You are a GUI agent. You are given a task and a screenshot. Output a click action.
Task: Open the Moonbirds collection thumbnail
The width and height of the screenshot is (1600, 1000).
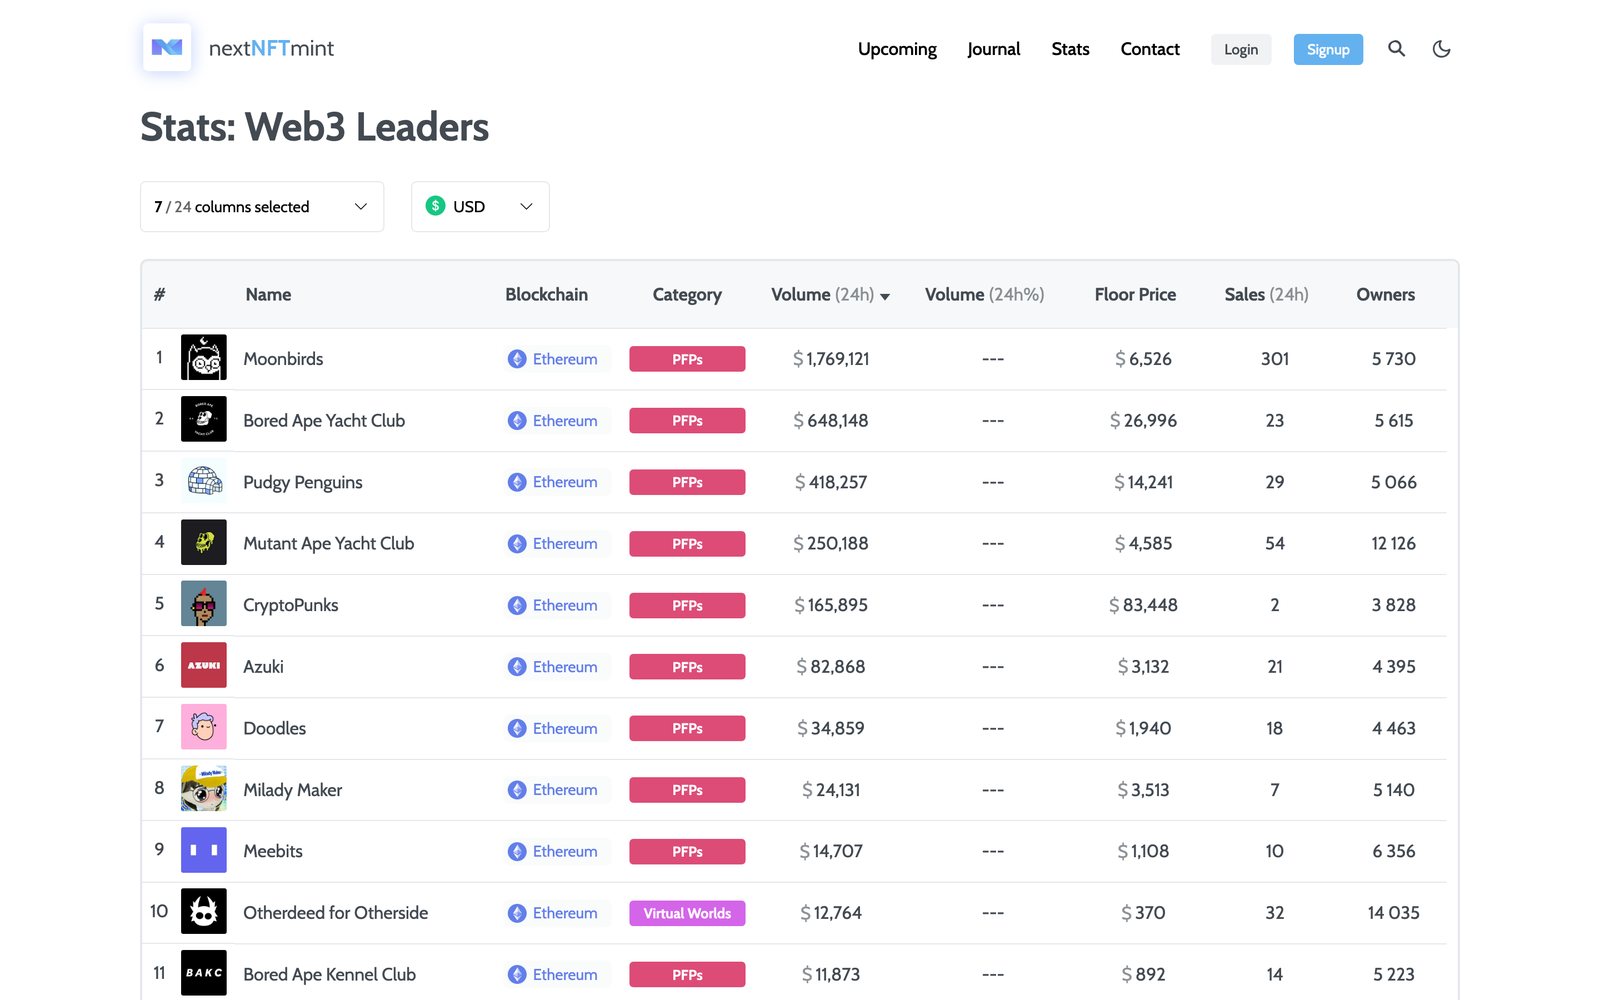pyautogui.click(x=204, y=358)
